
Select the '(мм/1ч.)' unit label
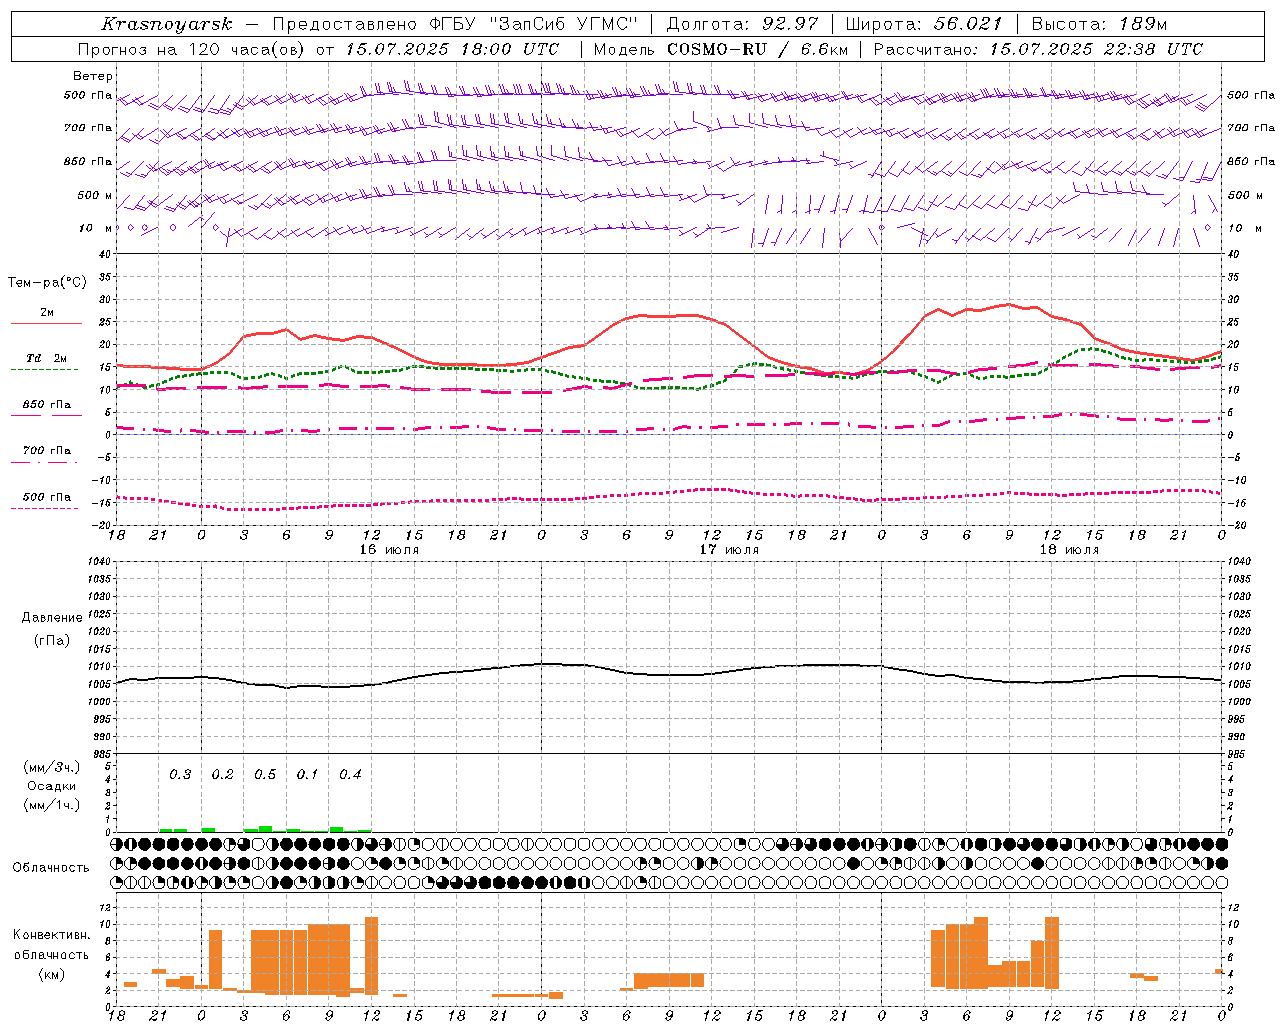tap(51, 805)
